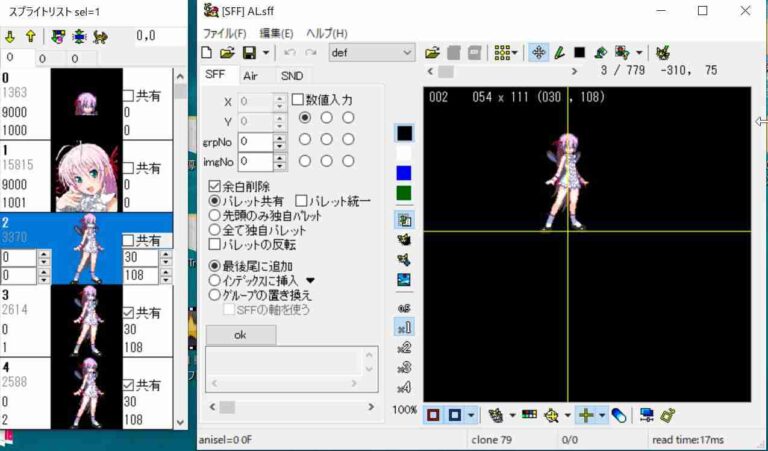Click the ok button

click(x=240, y=335)
